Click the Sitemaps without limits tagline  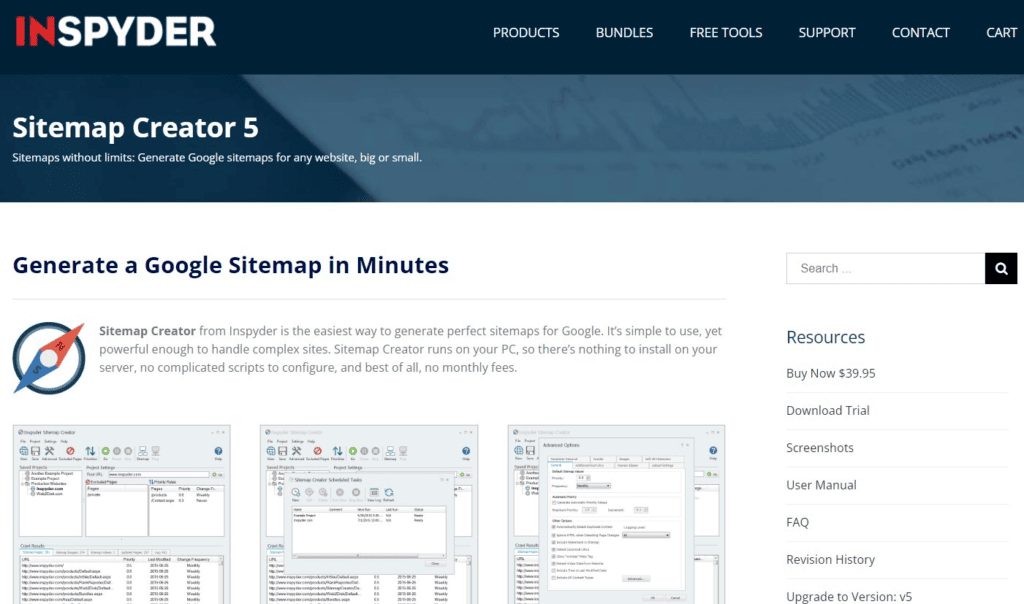tap(217, 157)
